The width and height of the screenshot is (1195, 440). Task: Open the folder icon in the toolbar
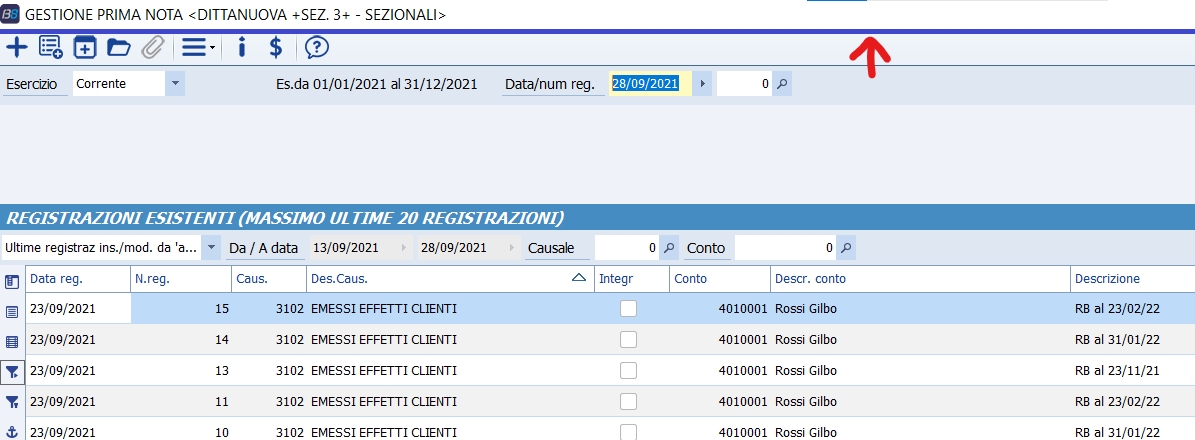pyautogui.click(x=119, y=47)
